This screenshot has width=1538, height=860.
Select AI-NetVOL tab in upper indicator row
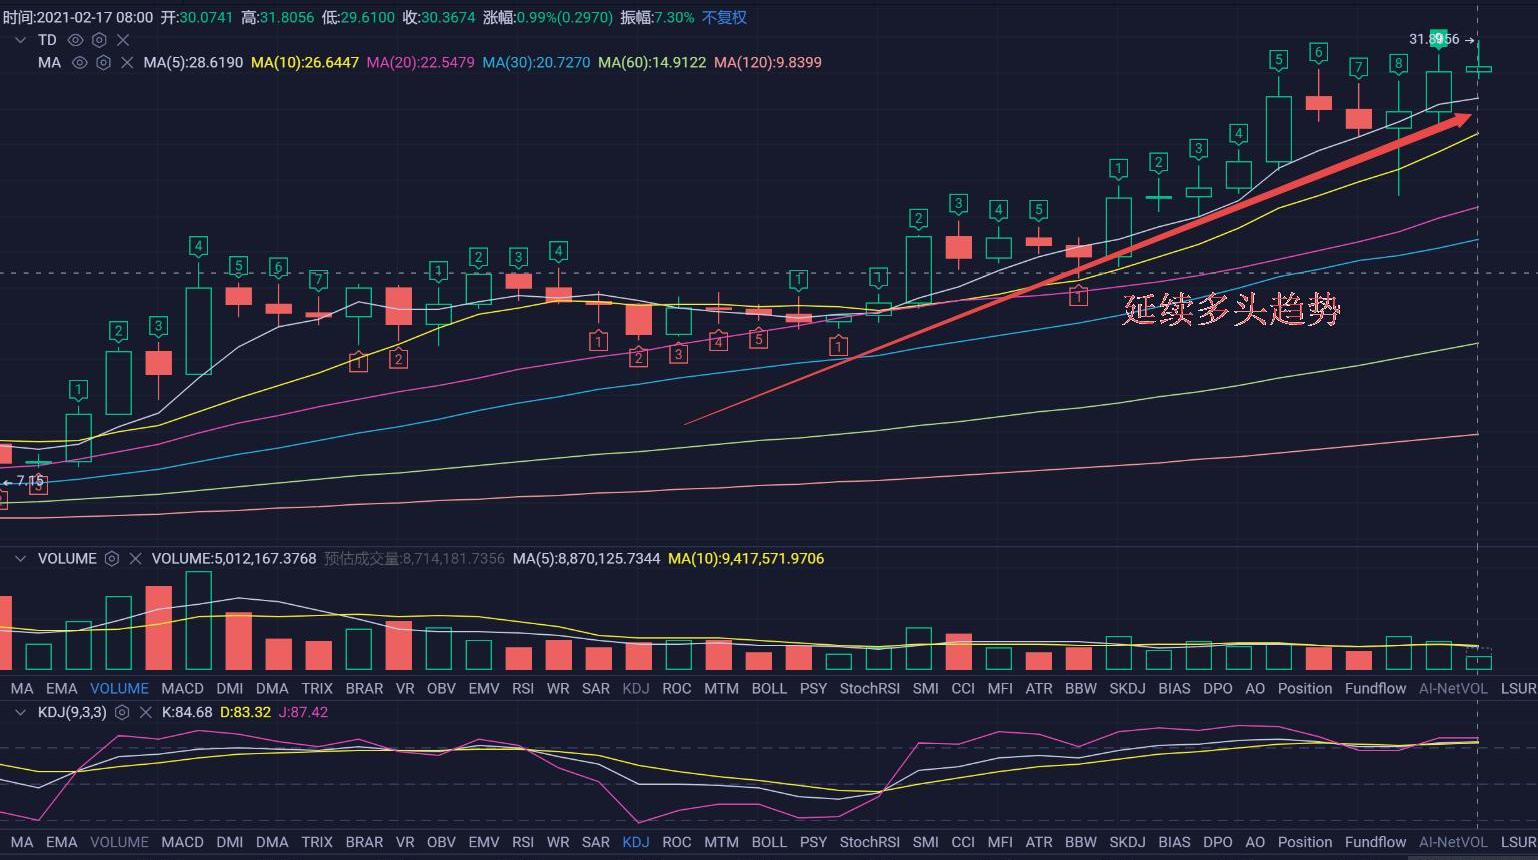tap(1453, 688)
